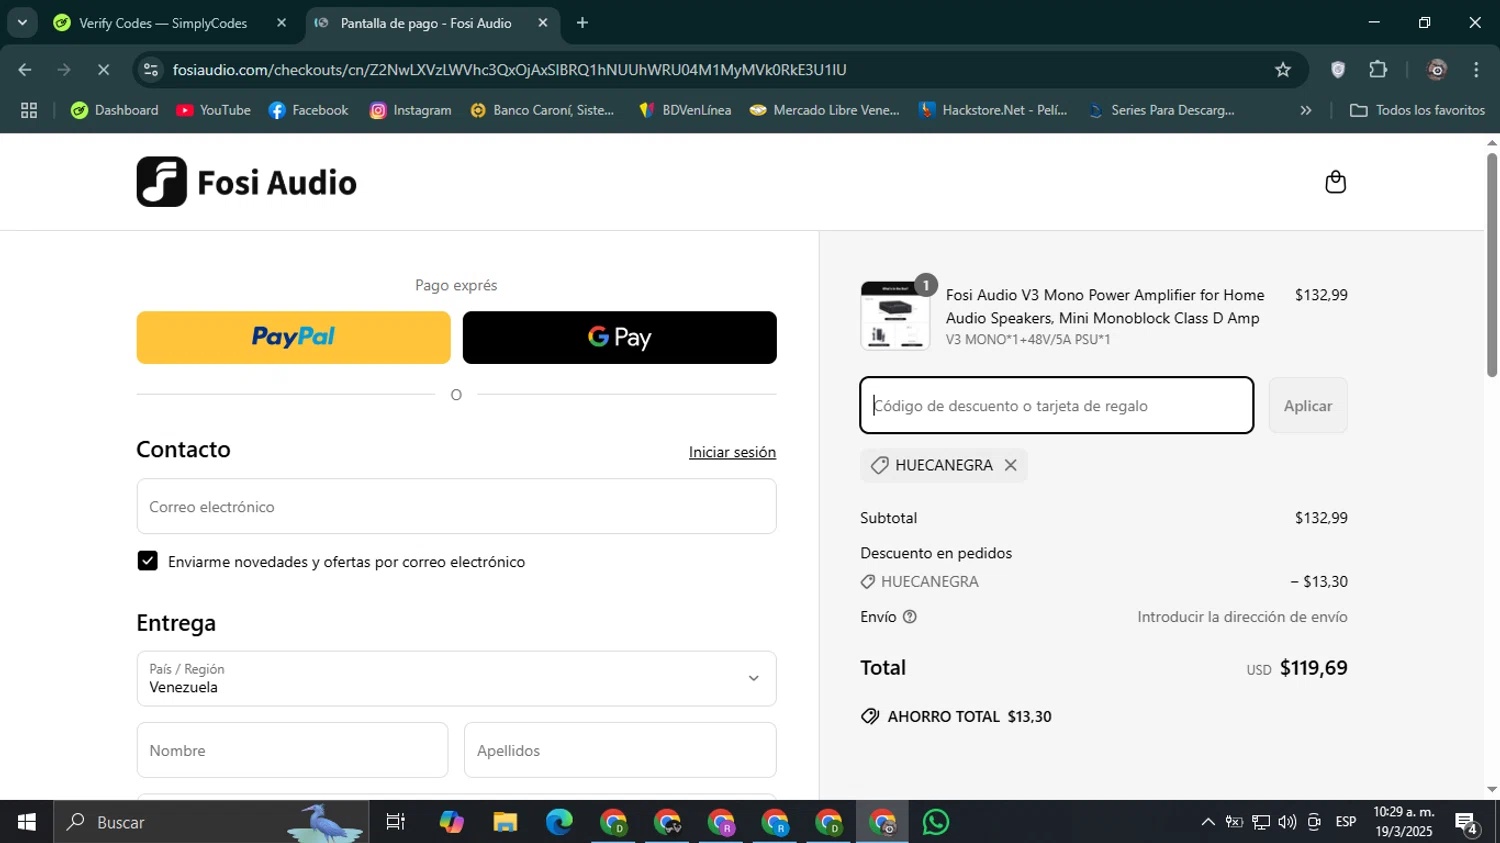1500x843 pixels.
Task: Open the ESP language indicator
Action: [1346, 822]
